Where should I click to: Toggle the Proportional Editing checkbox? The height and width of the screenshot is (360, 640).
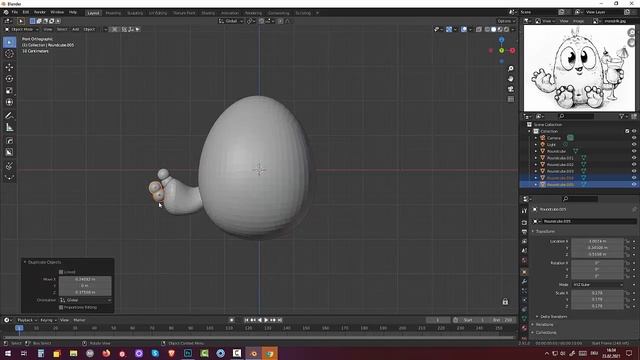[61, 307]
